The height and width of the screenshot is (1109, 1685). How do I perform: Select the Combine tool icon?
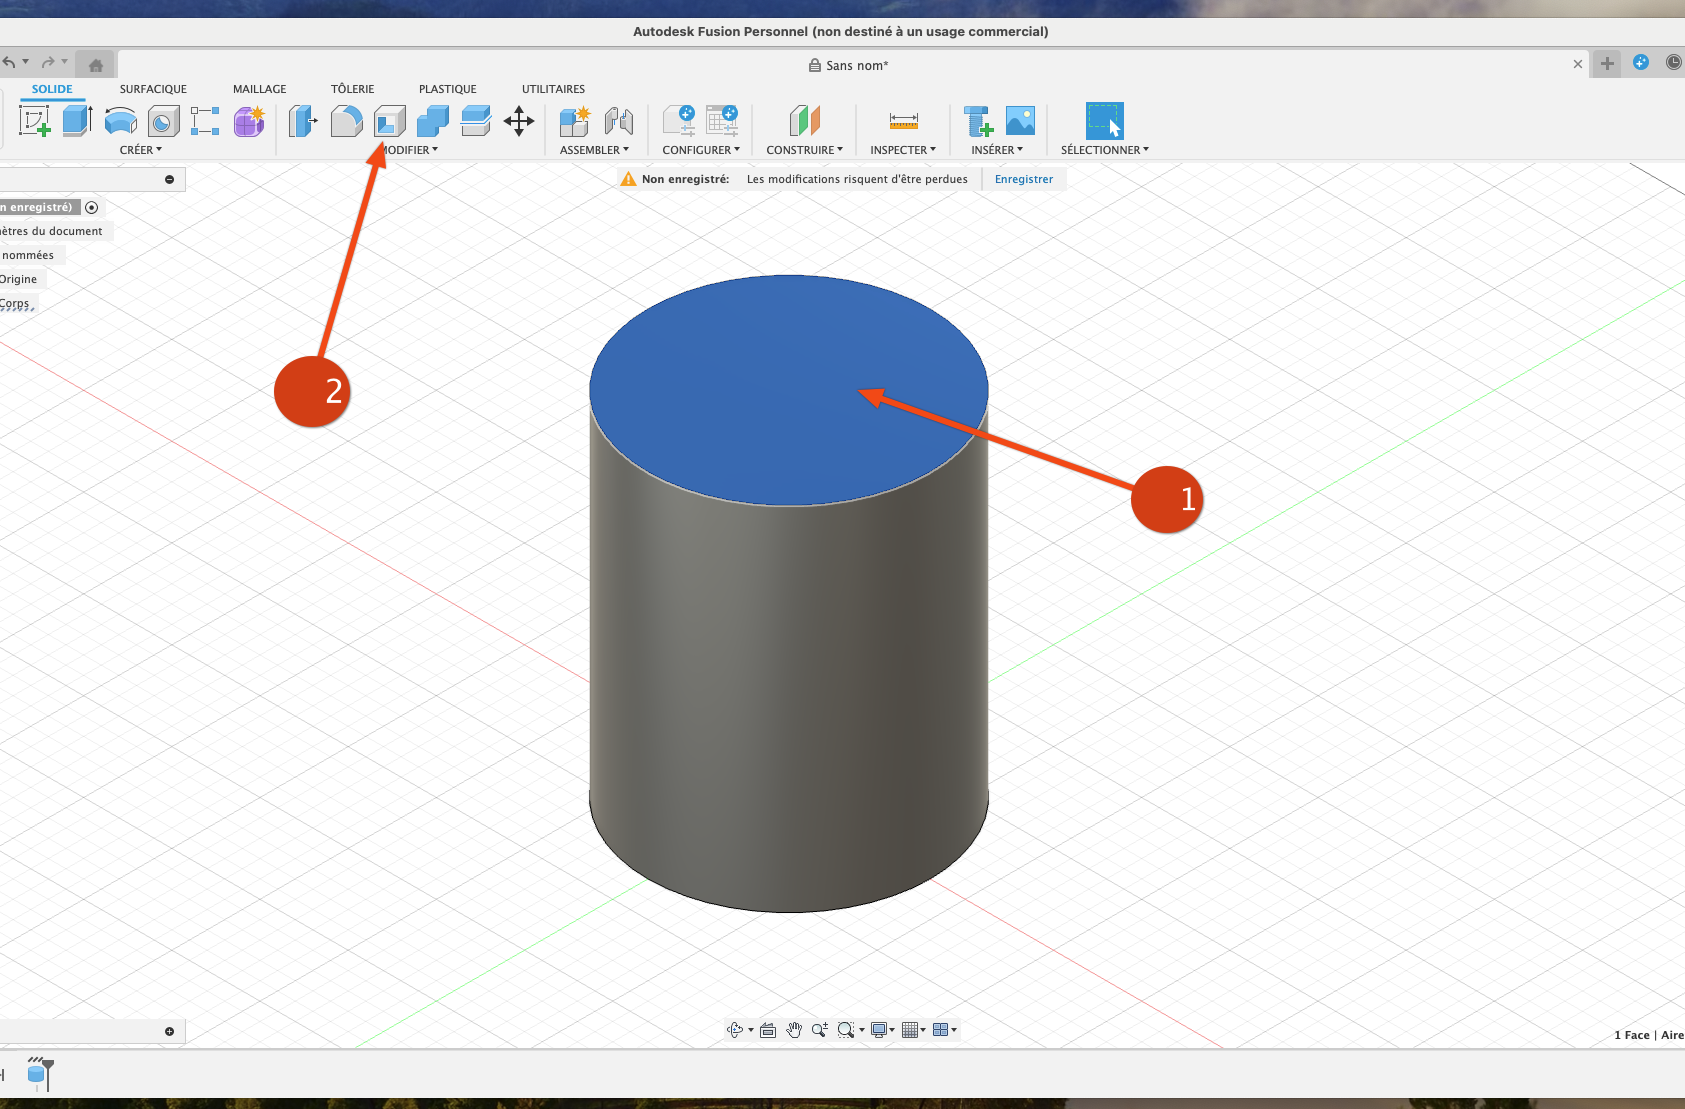[433, 122]
